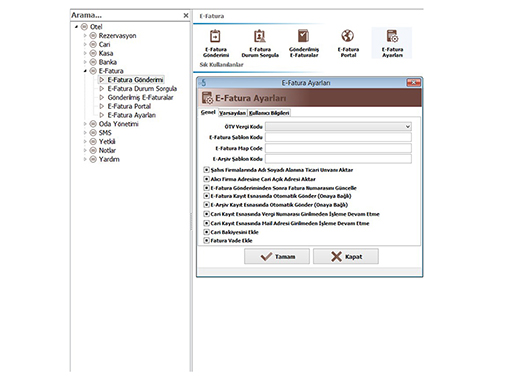Click the Otel node circle icon
The width and height of the screenshot is (510, 380).
(x=84, y=27)
